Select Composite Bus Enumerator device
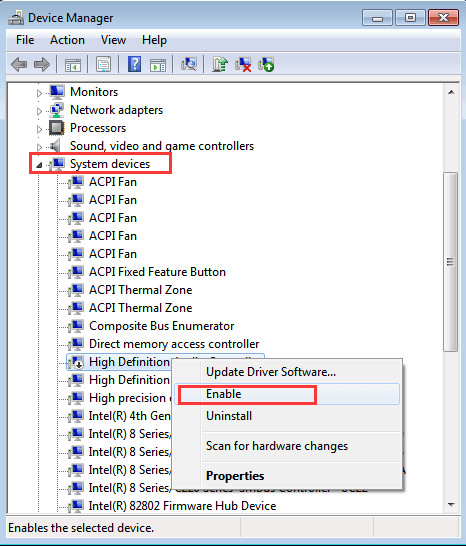This screenshot has width=466, height=546. pyautogui.click(x=162, y=326)
